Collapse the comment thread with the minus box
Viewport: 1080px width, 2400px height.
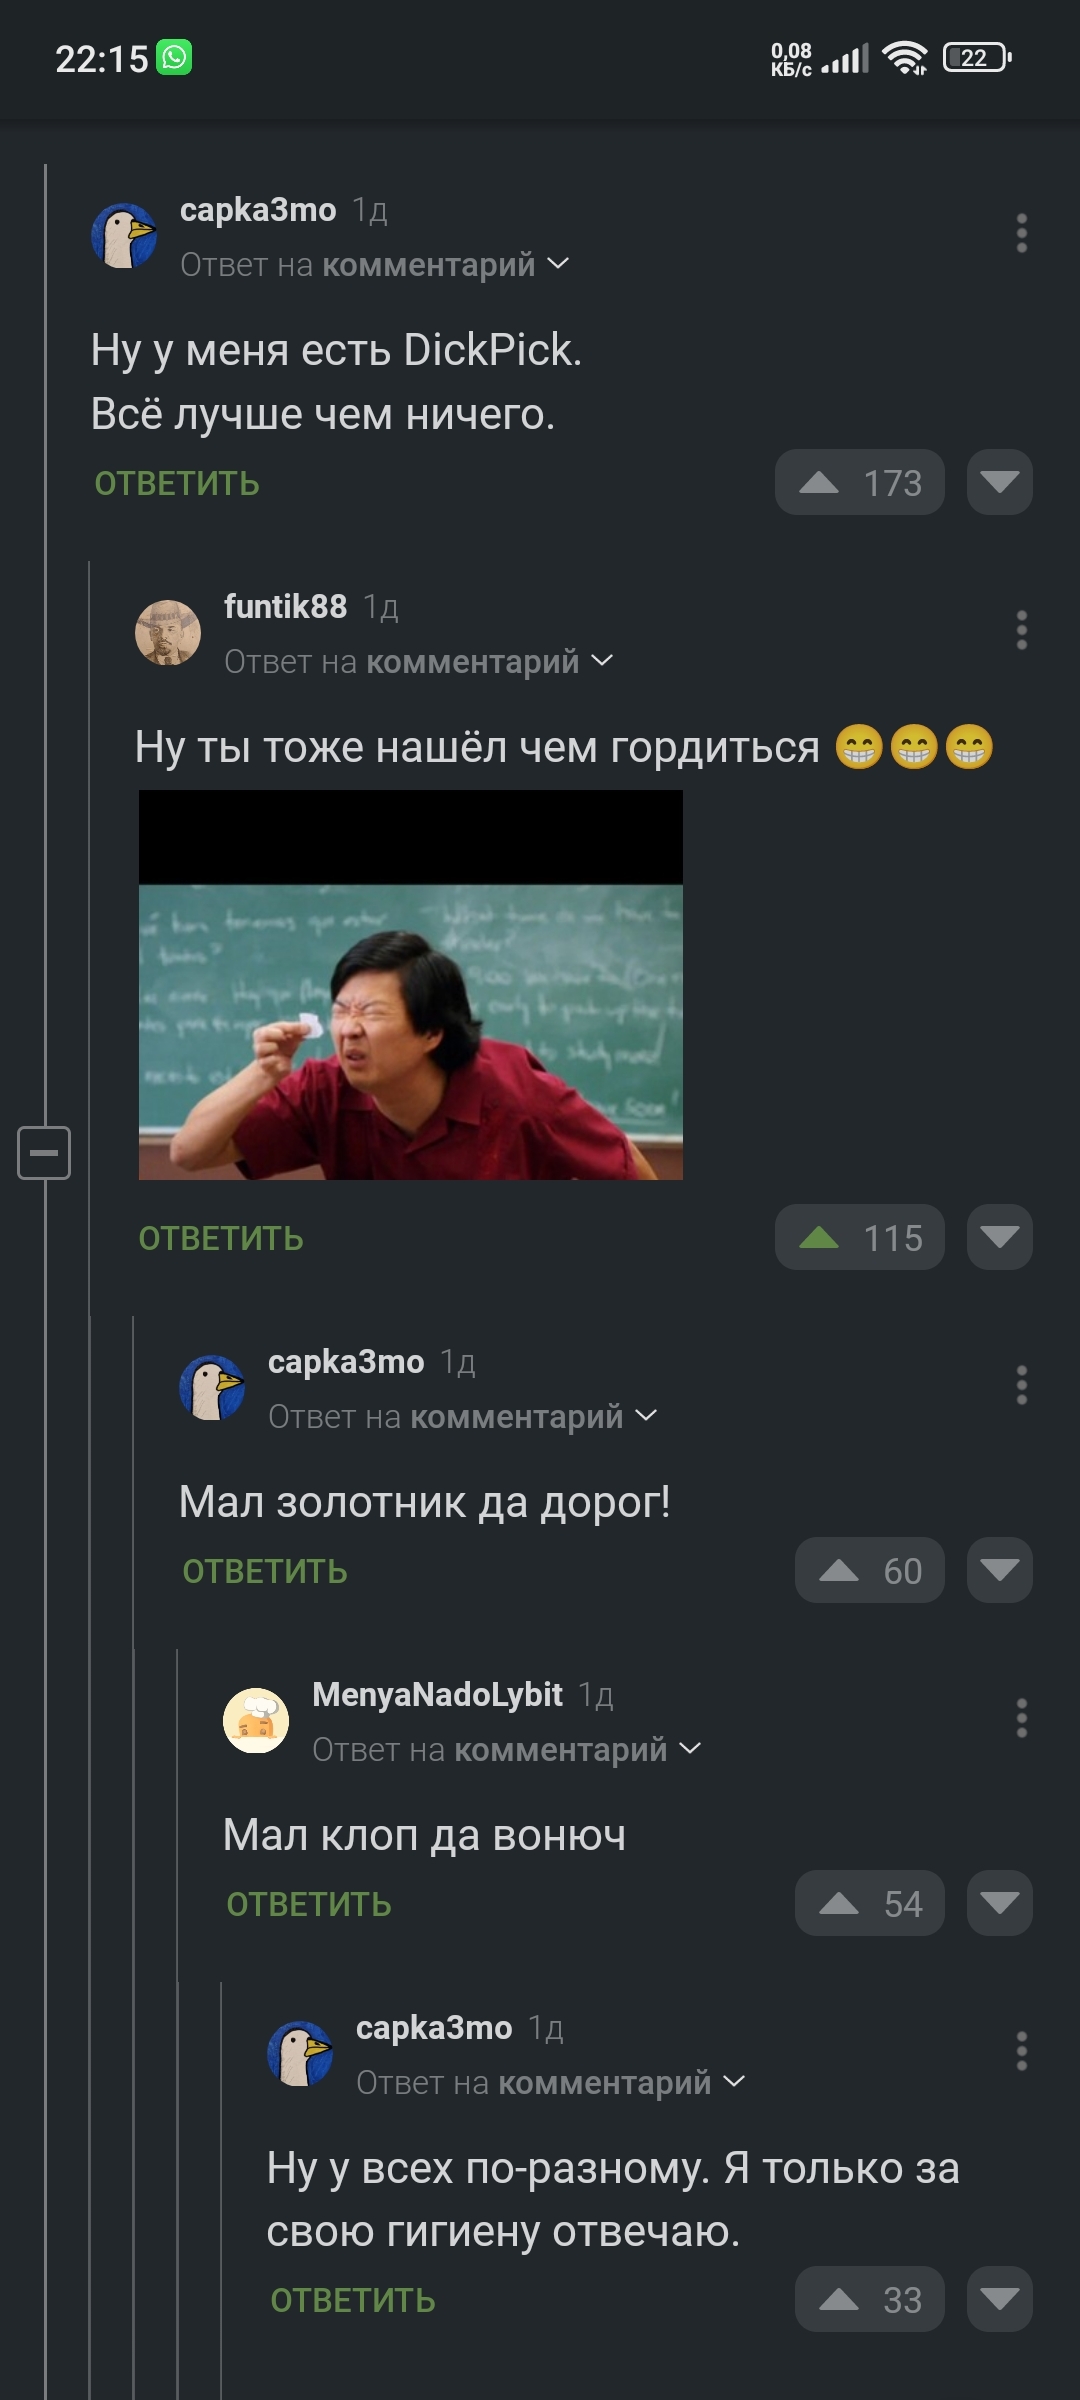tap(44, 1153)
